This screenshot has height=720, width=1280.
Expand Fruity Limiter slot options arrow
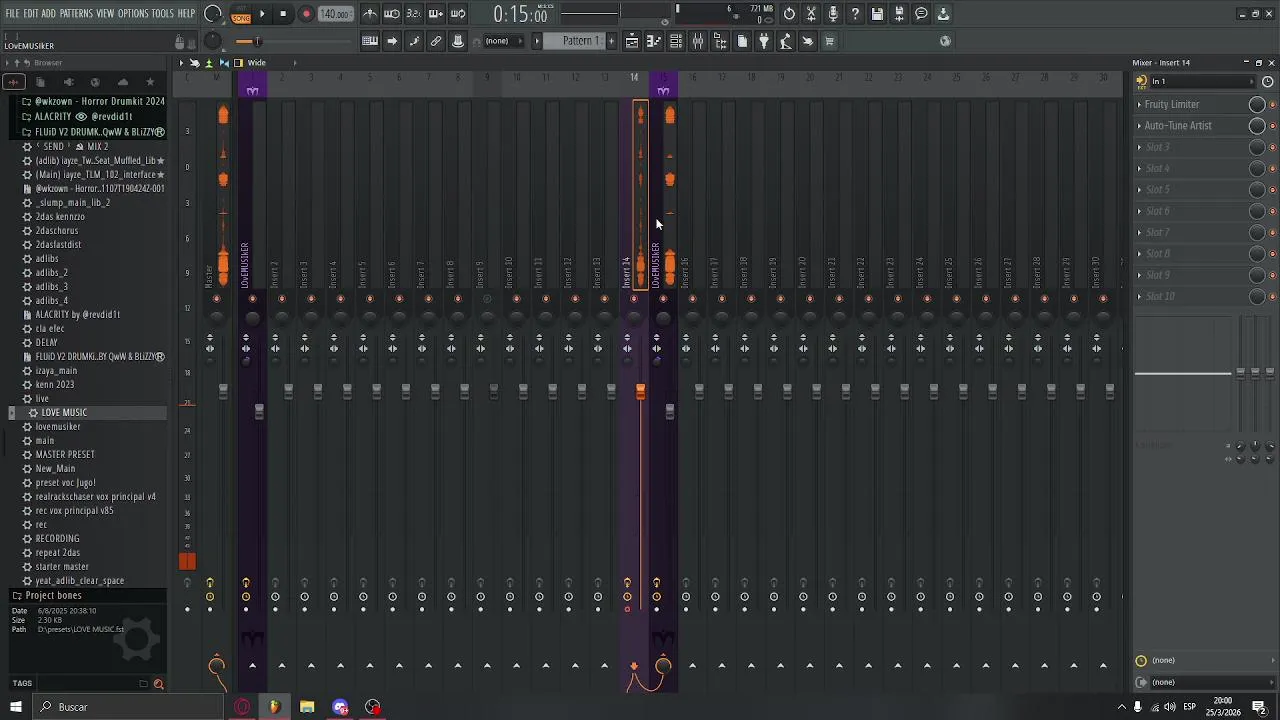click(1139, 104)
